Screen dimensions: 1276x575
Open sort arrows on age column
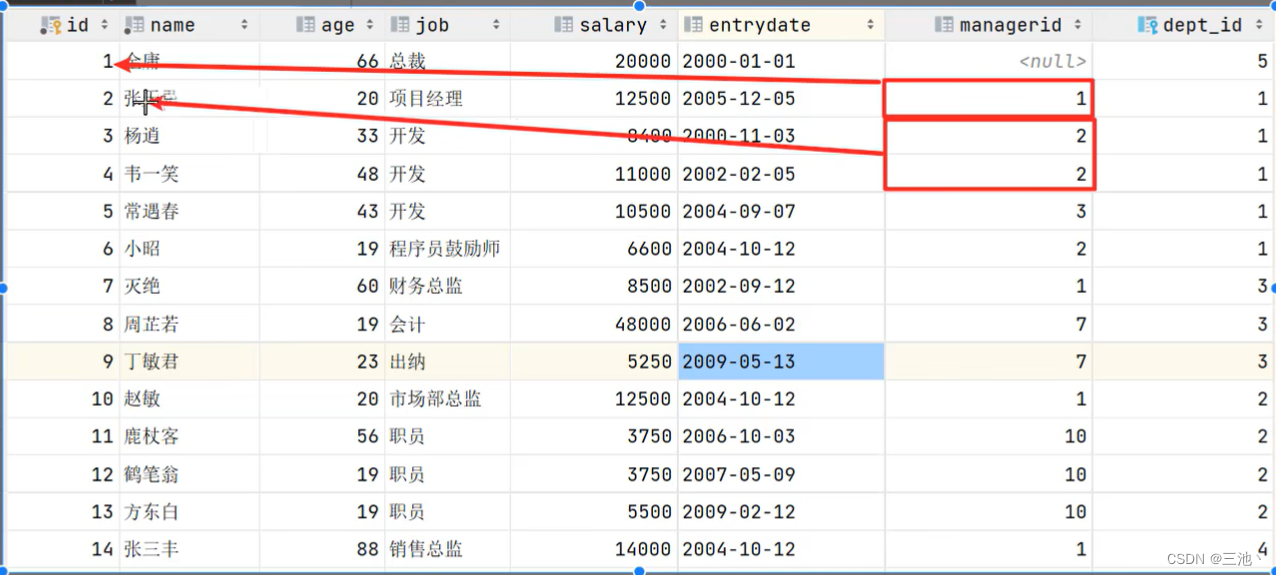[x=370, y=25]
